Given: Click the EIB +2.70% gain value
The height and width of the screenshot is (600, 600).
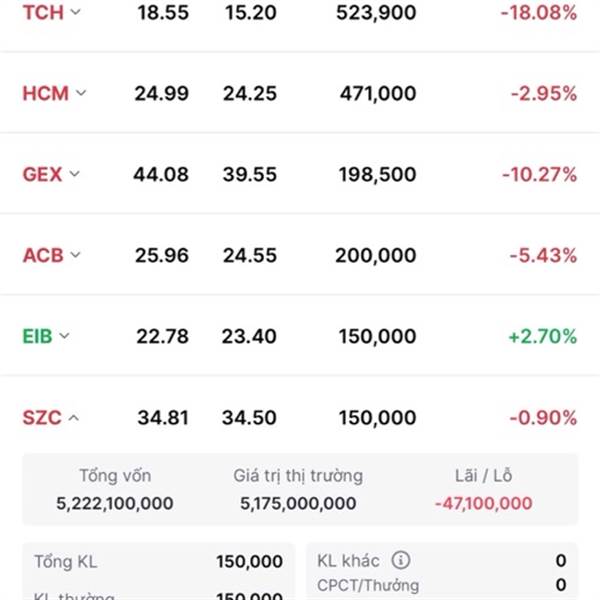Looking at the screenshot, I should tap(542, 337).
